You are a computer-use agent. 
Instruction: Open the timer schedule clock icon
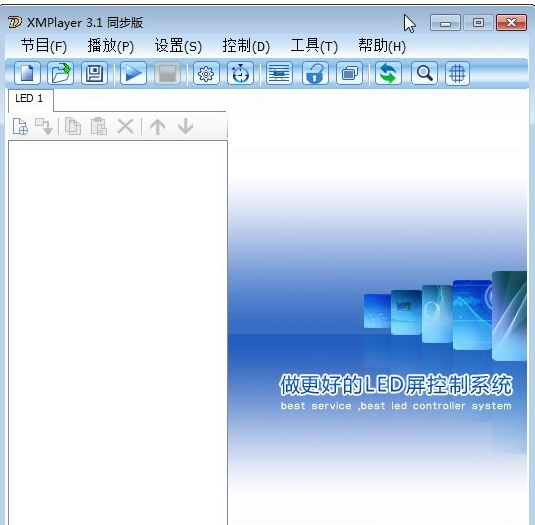coord(241,73)
